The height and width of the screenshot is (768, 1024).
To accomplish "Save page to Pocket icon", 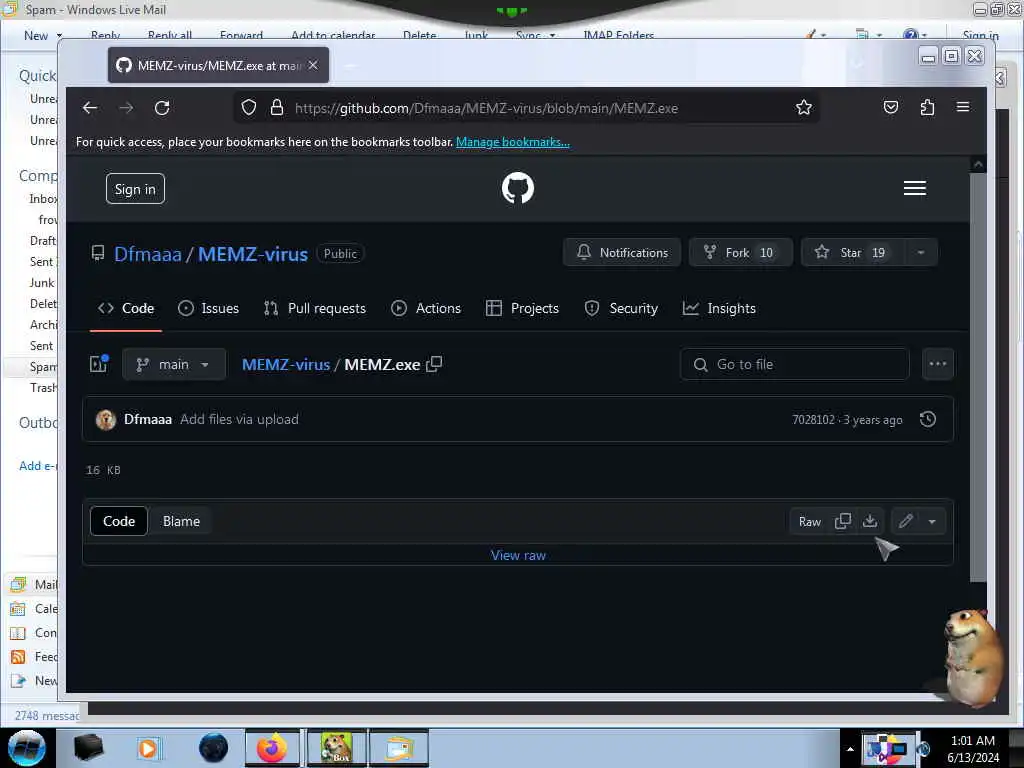I will pos(890,108).
